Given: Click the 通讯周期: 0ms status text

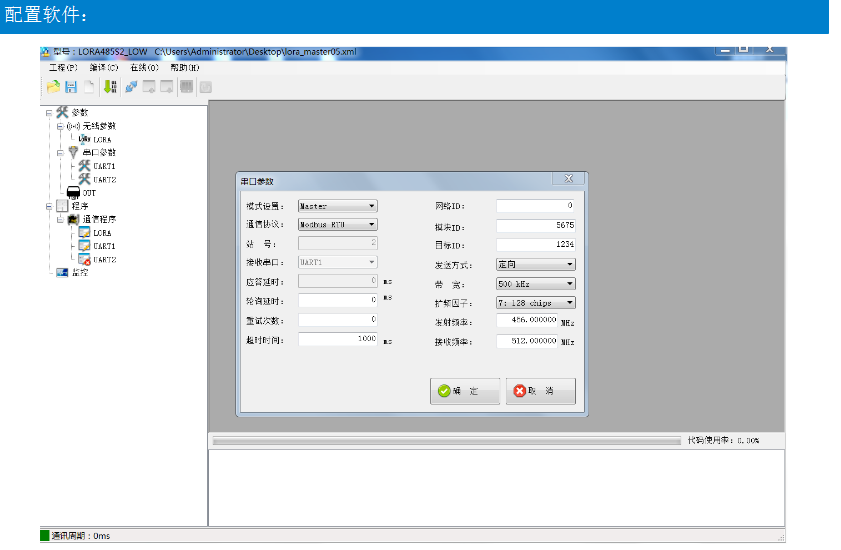Looking at the screenshot, I should [x=80, y=536].
